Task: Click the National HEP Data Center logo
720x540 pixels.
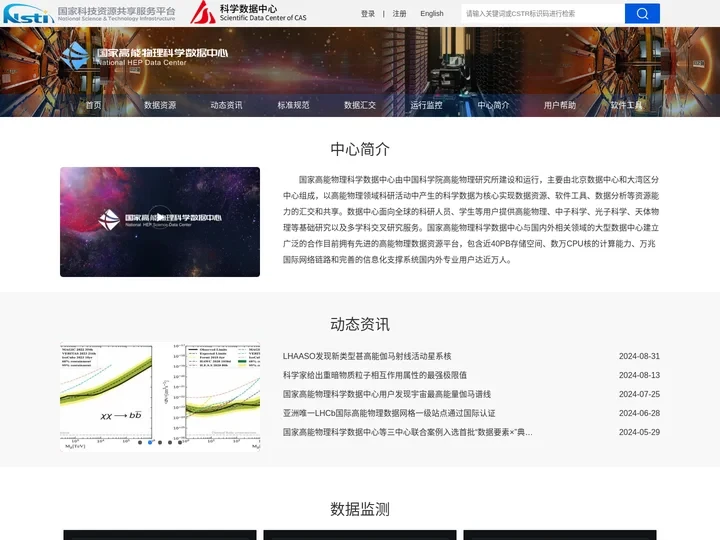Action: (x=145, y=56)
